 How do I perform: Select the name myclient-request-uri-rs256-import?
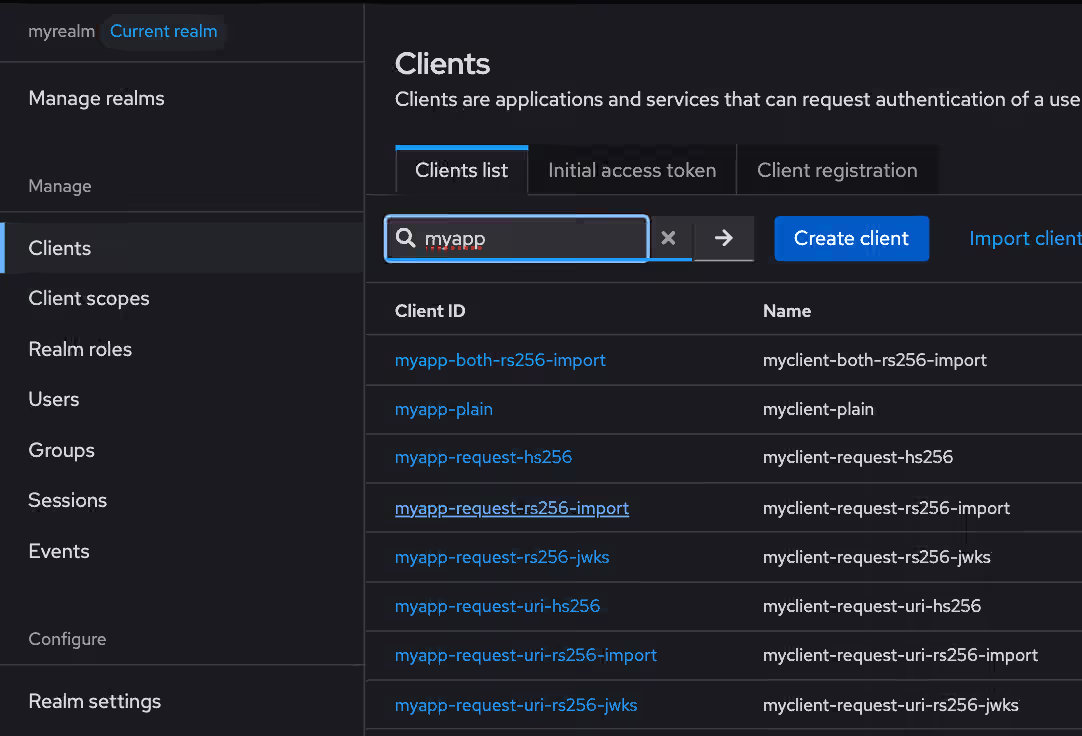pyautogui.click(x=901, y=655)
